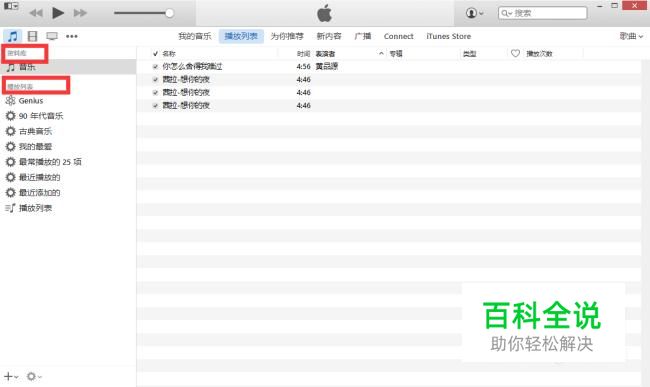The height and width of the screenshot is (387, 650).
Task: Click the heart loved column header
Action: [x=515, y=53]
